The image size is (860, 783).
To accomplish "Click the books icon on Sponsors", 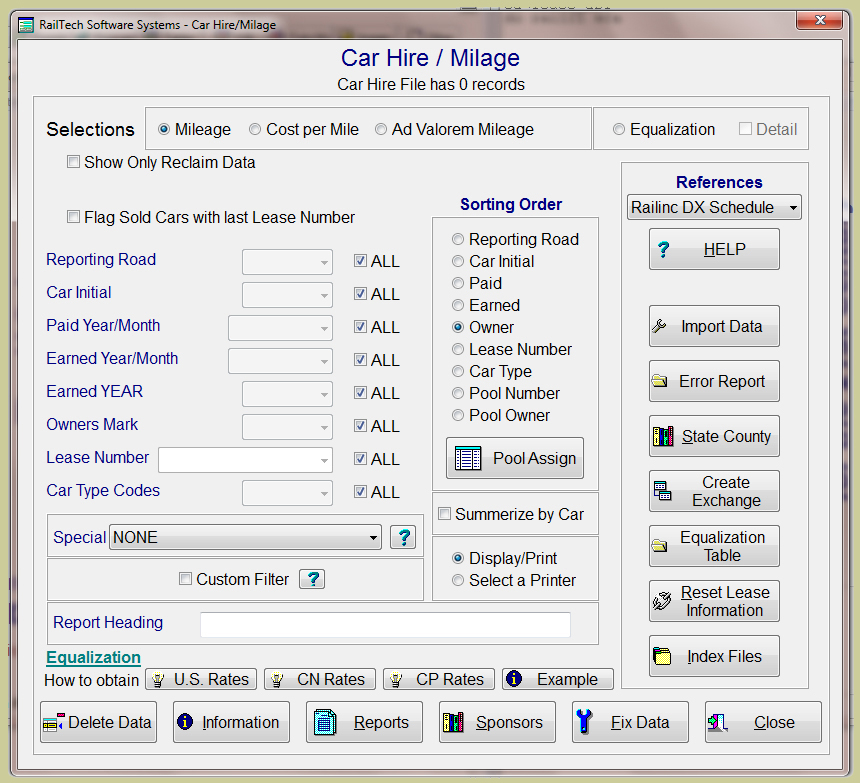I will [x=452, y=722].
